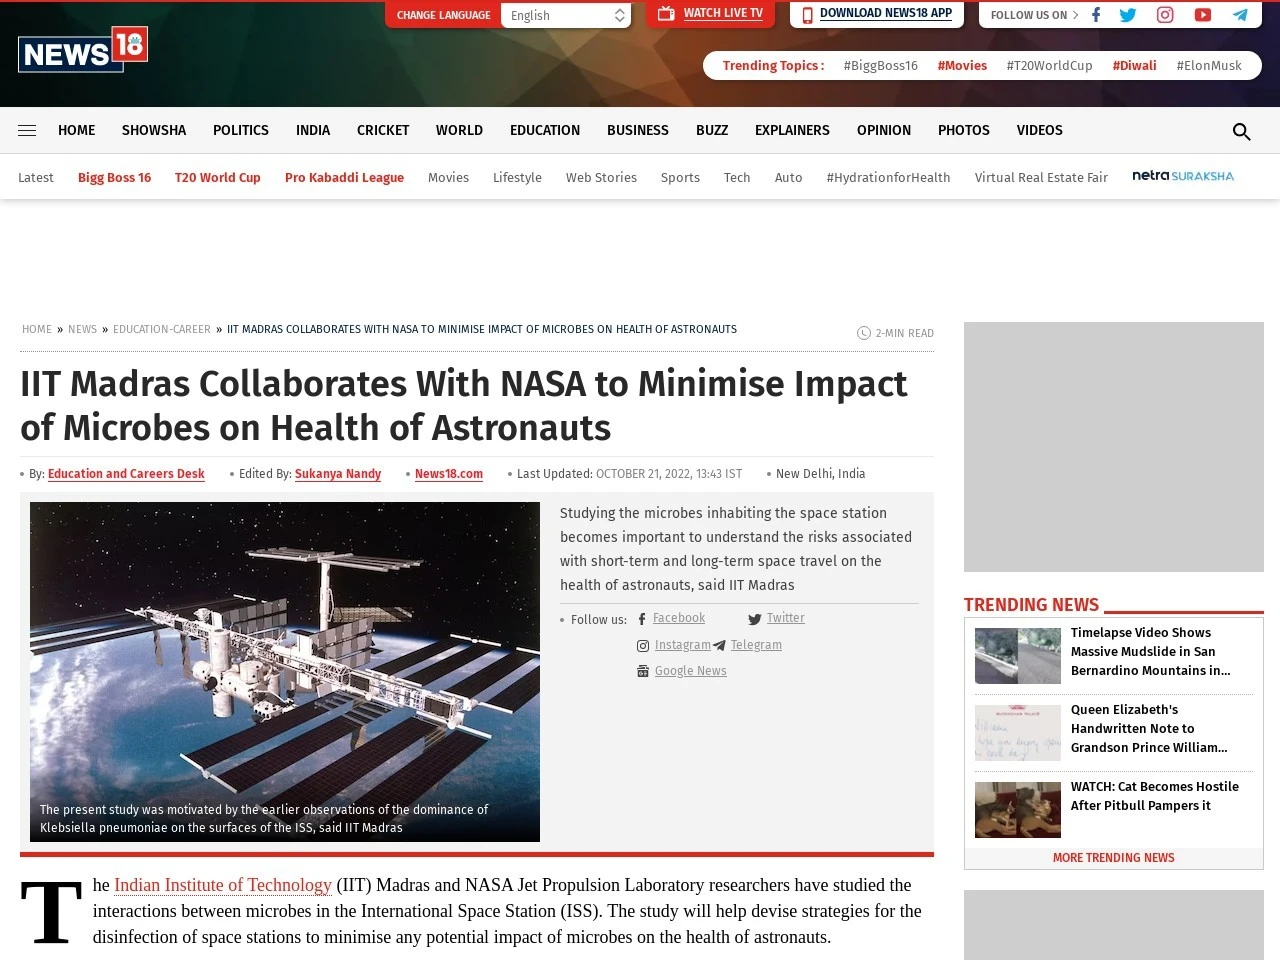This screenshot has width=1280, height=960.
Task: Open News18 Facebook page icon in header
Action: coord(1096,15)
